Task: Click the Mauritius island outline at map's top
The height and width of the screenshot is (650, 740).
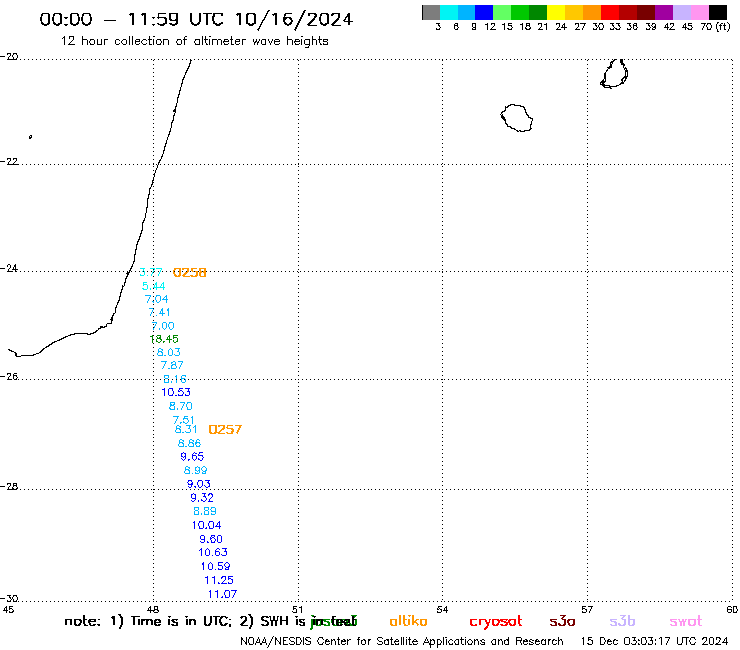Action: pos(614,74)
